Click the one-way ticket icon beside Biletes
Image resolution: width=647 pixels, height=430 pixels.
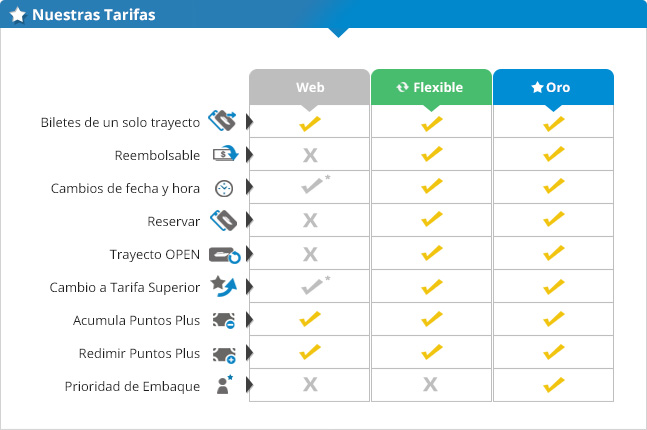tap(222, 121)
